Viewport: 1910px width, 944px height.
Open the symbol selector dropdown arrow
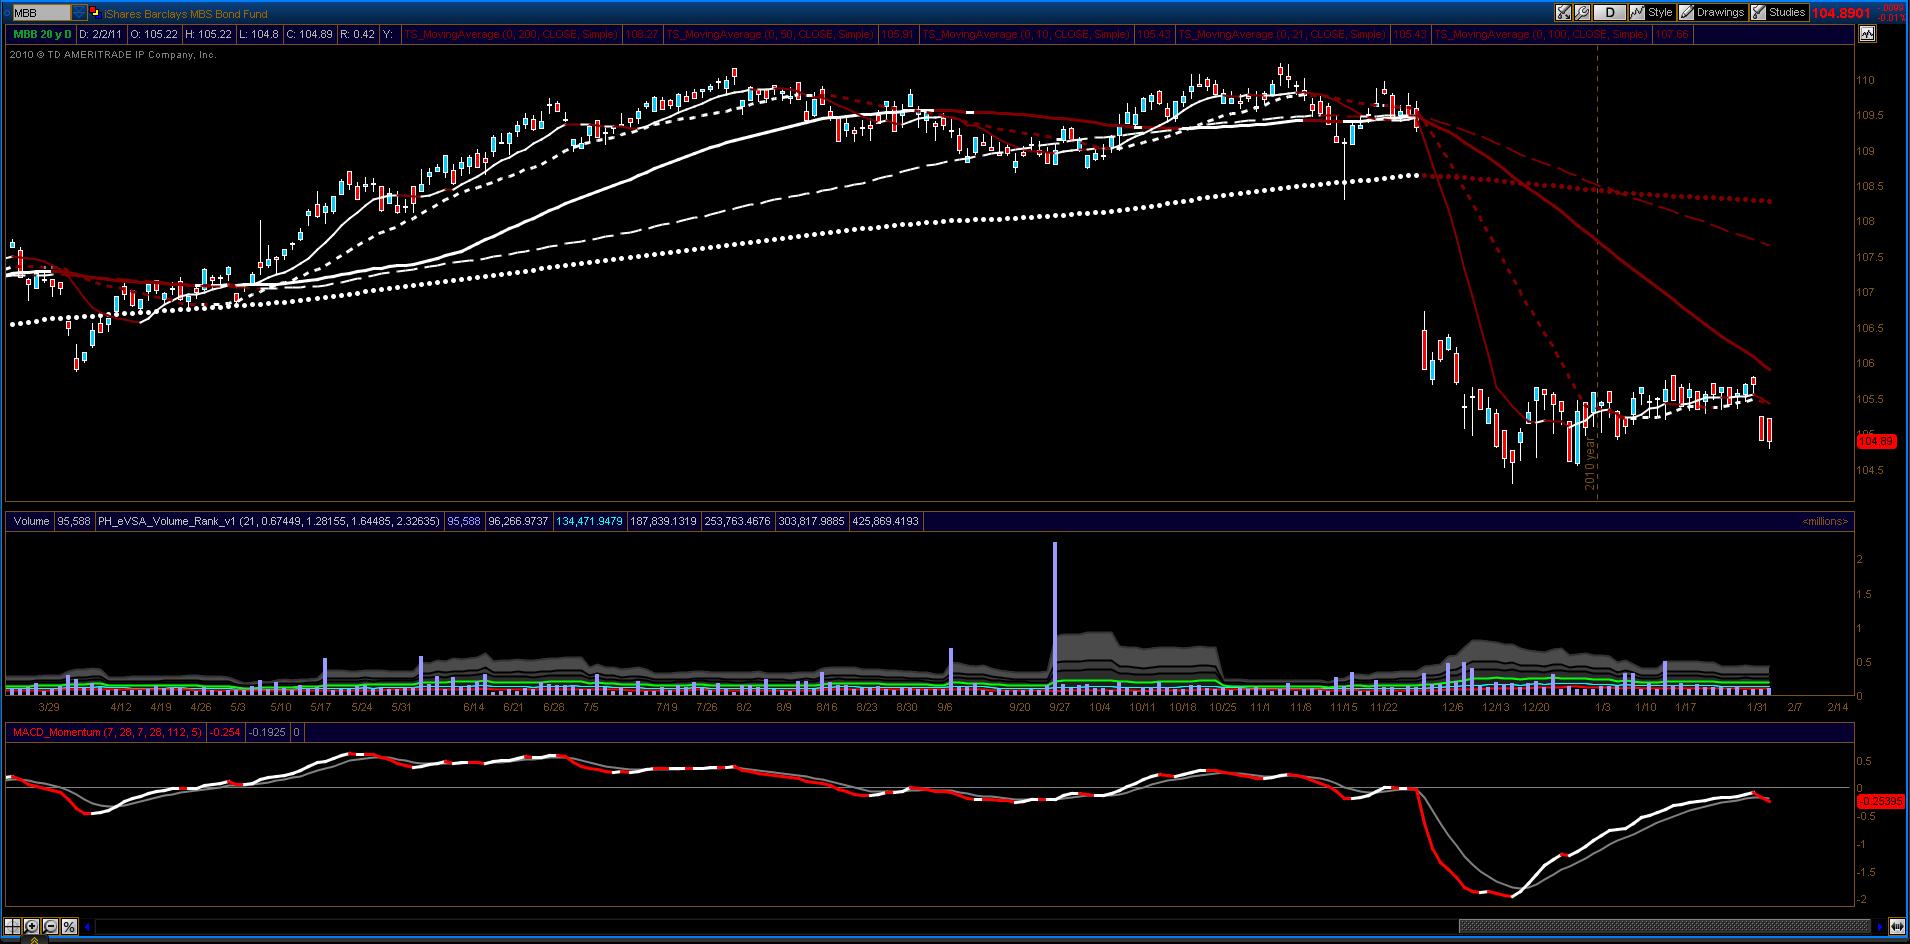(80, 13)
